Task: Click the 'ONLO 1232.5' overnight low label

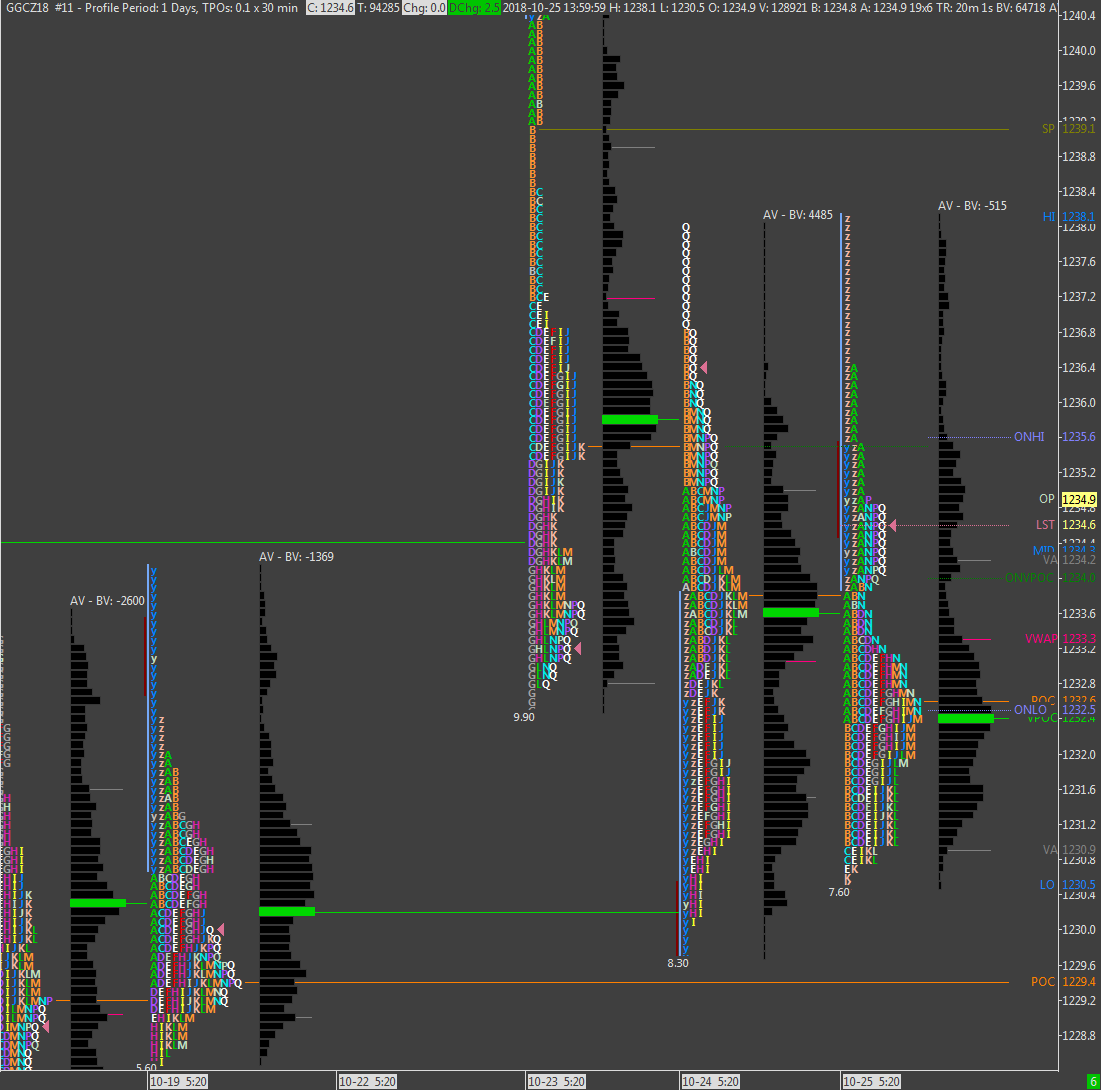Action: click(1054, 710)
